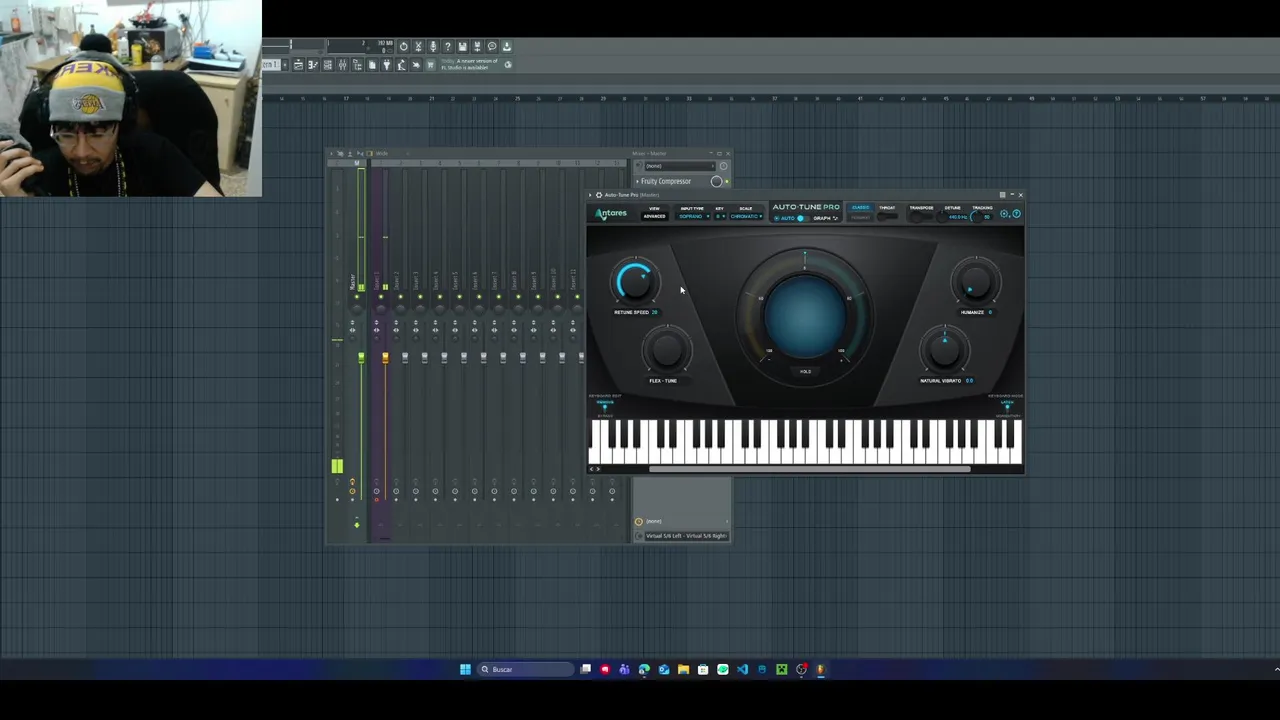Adjust the Detune knob in Auto-Tune

coord(942,217)
